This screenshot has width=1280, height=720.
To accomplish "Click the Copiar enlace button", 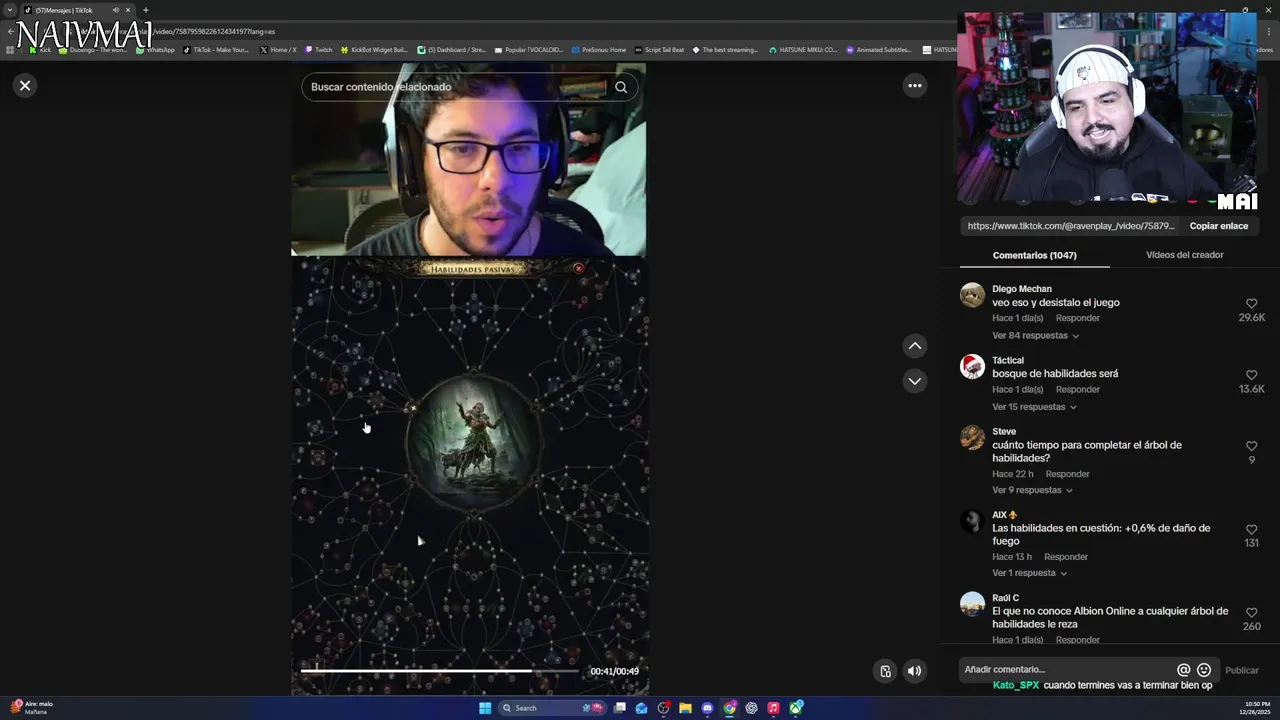I will 1218,226.
